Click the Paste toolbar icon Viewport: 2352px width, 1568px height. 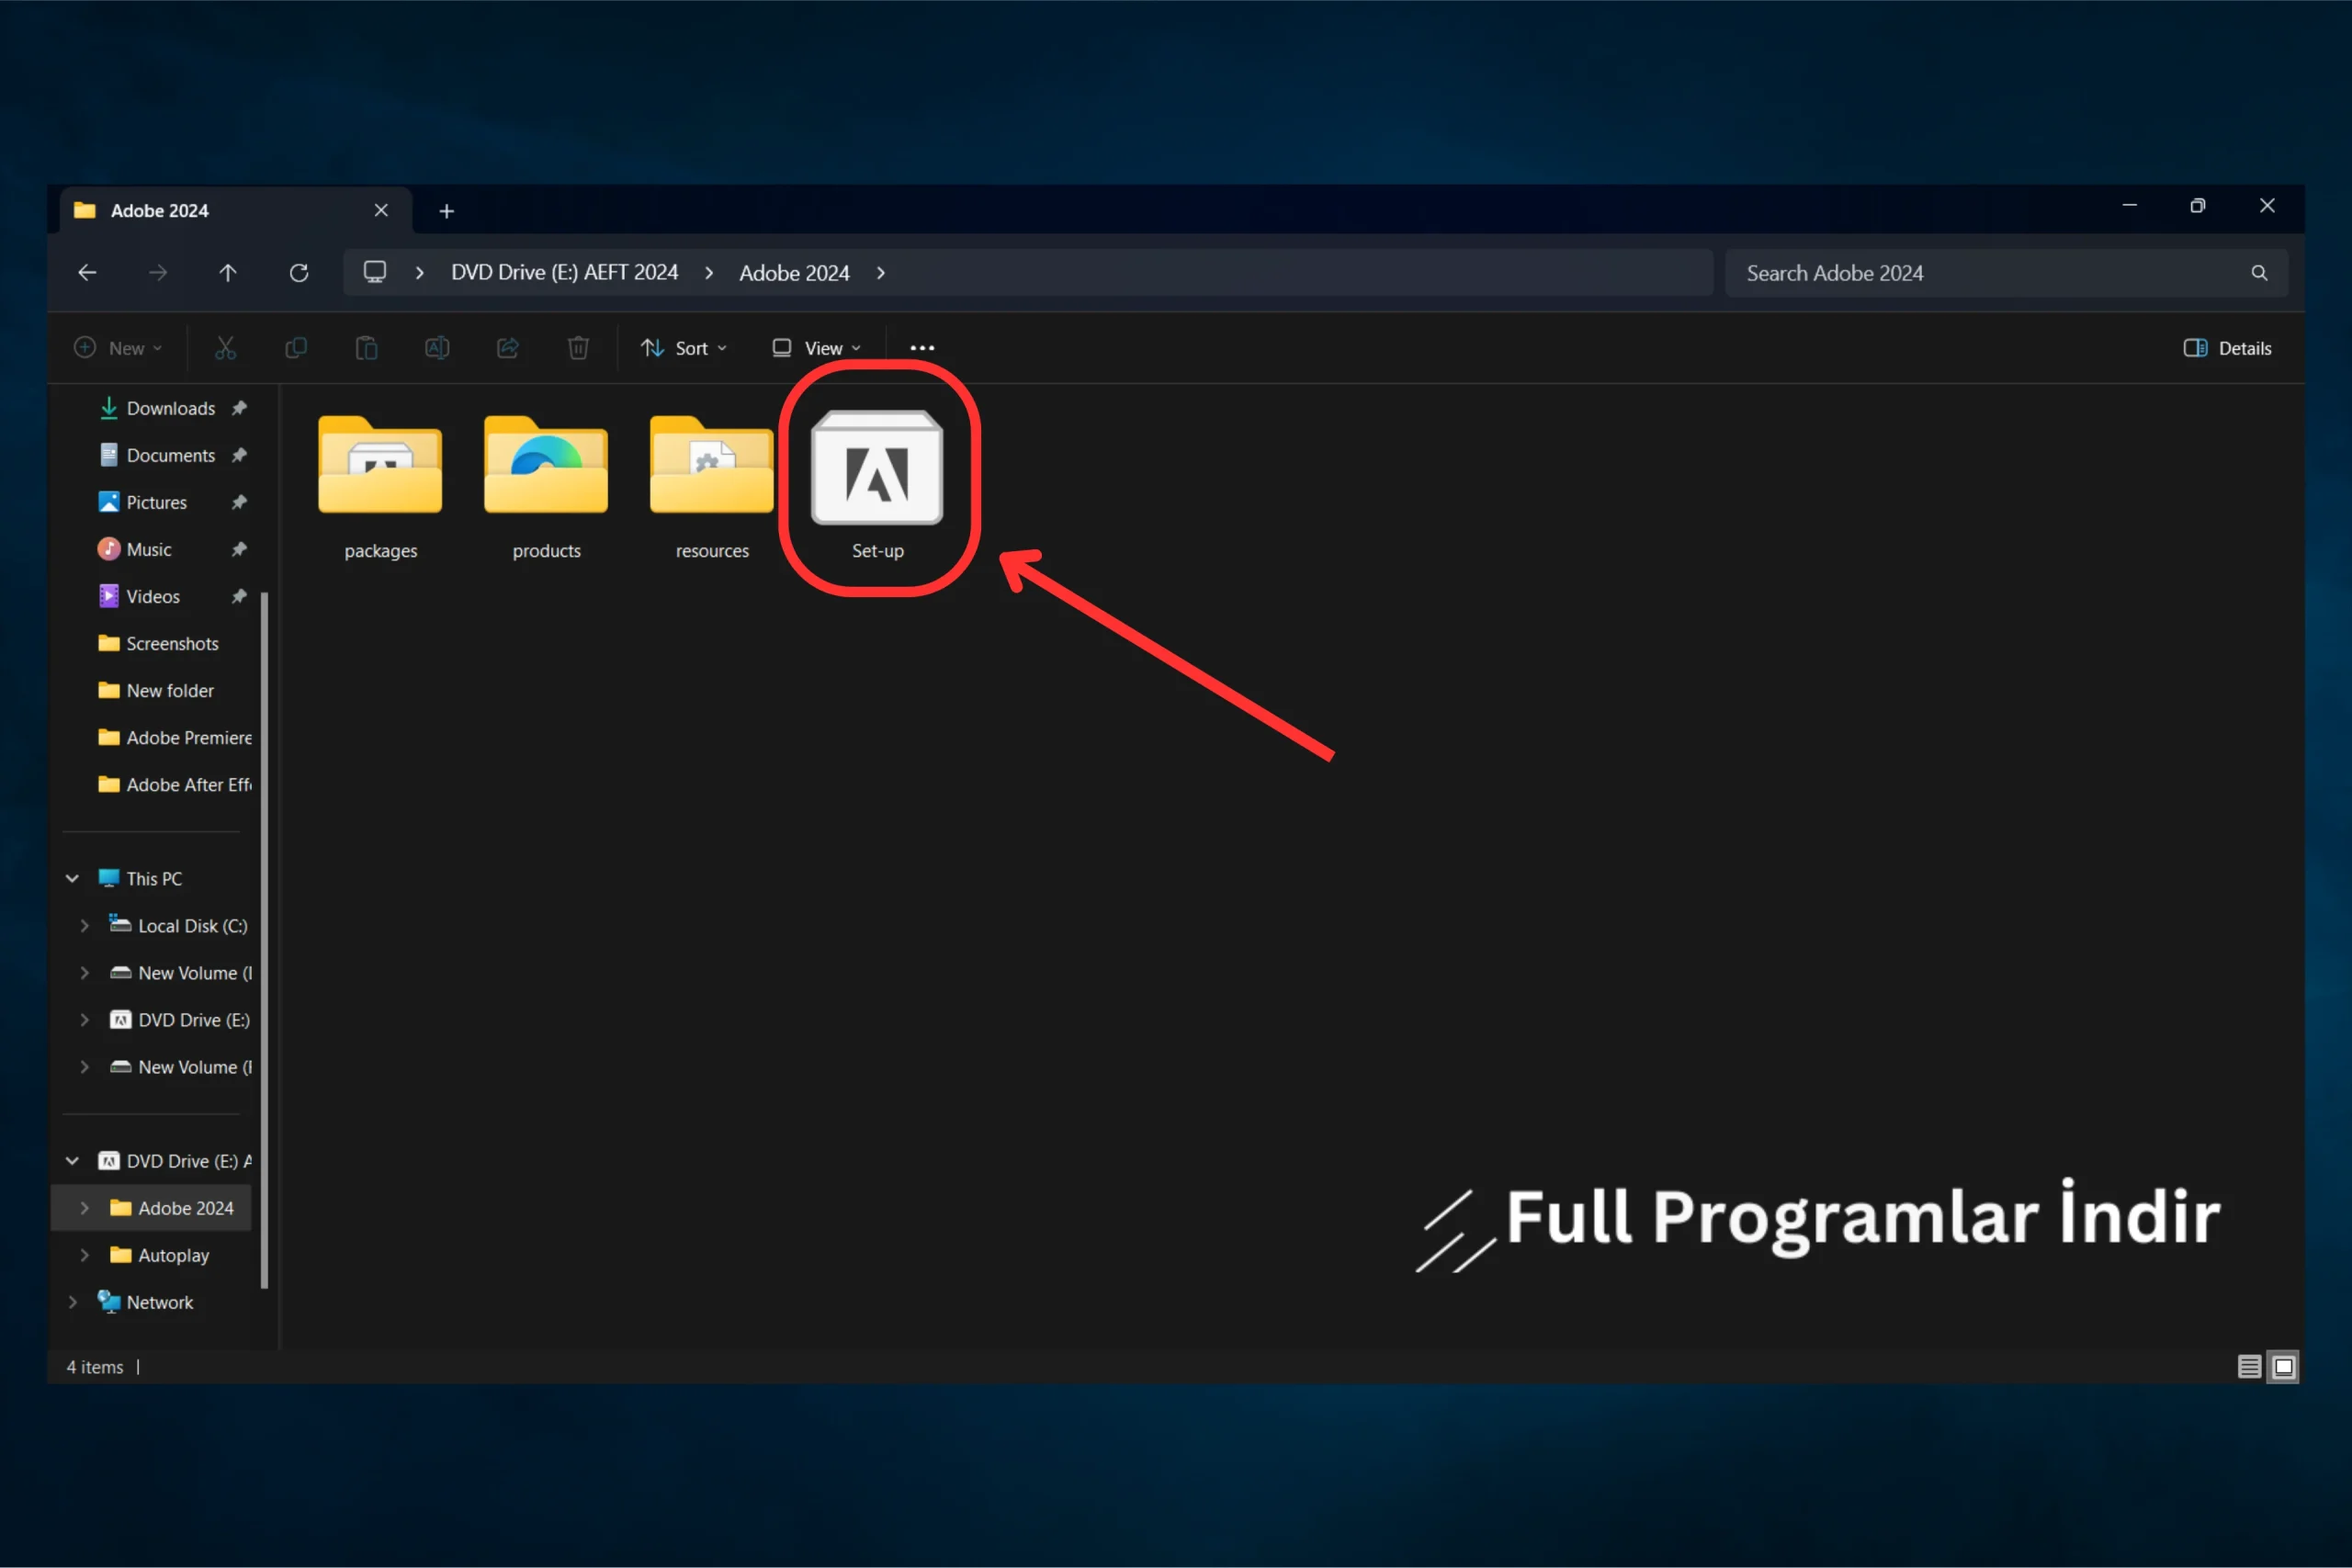(367, 348)
